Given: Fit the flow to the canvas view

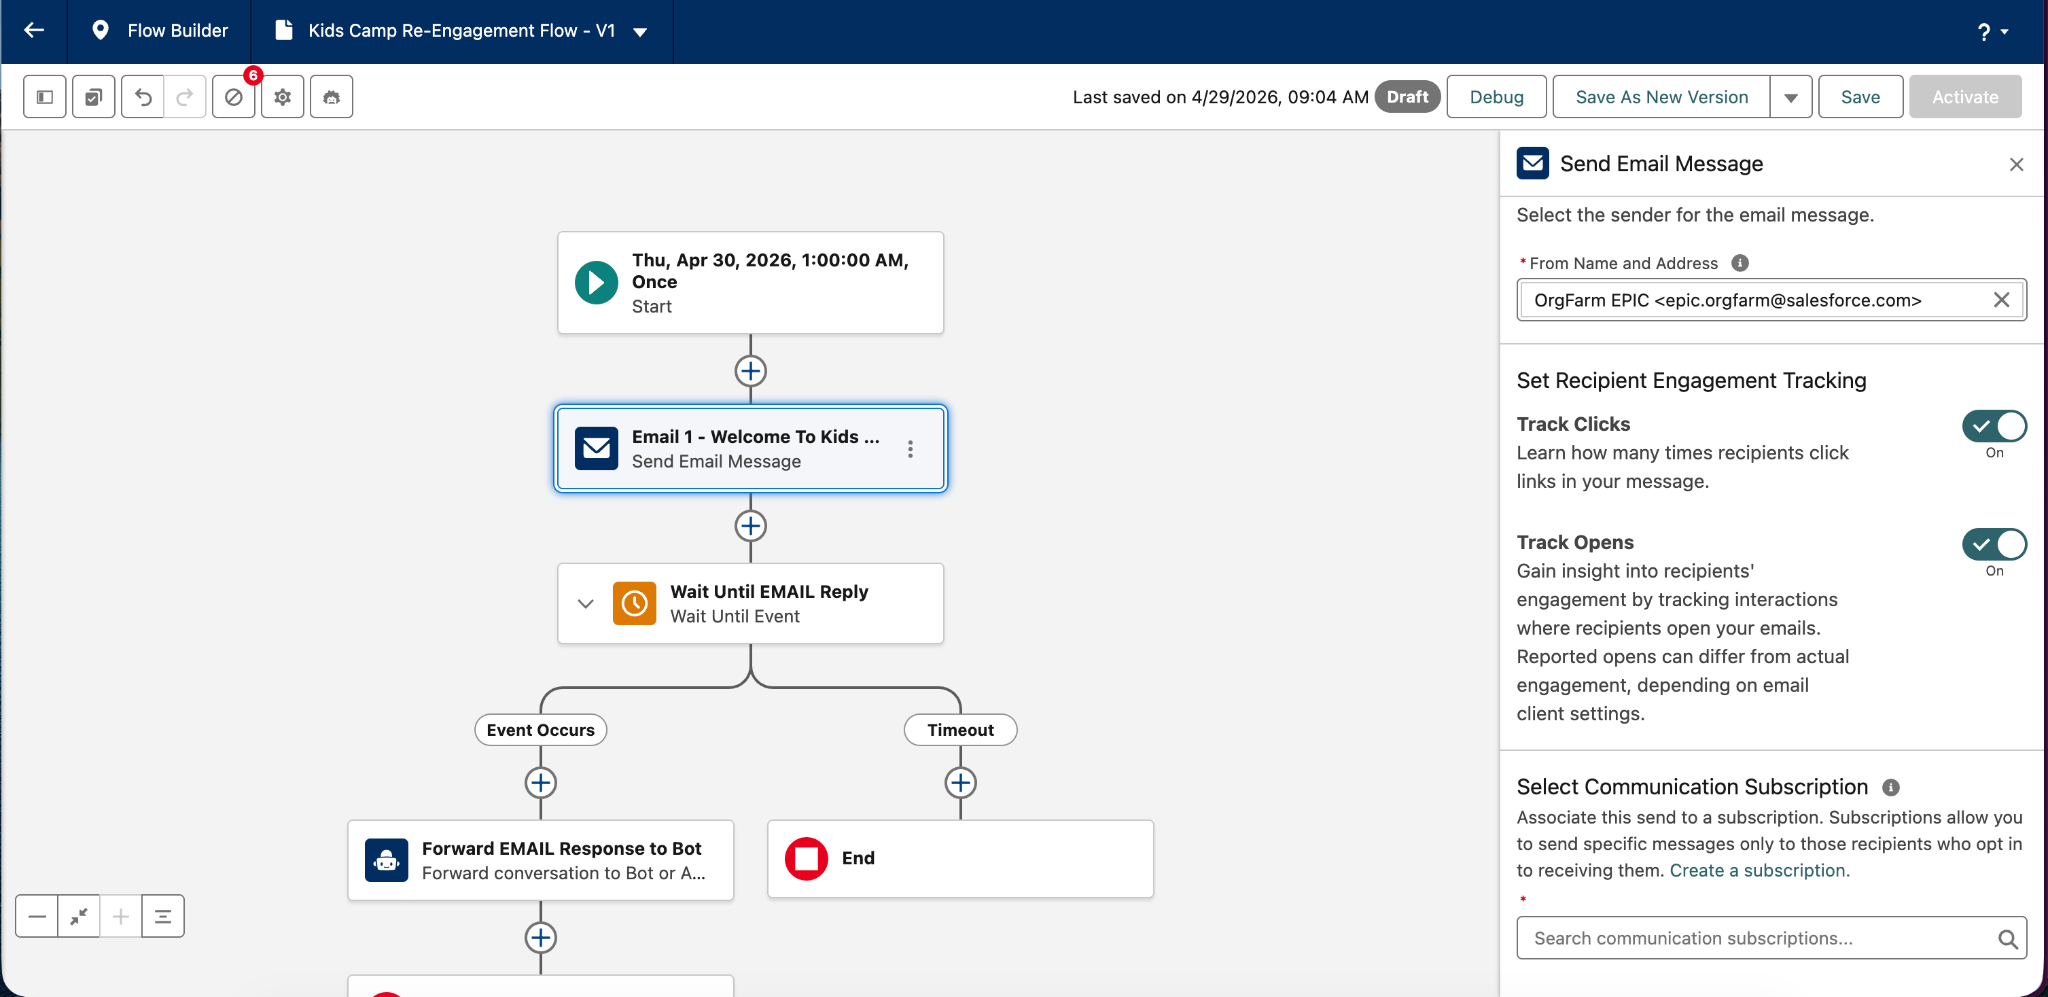Looking at the screenshot, I should click(x=79, y=916).
